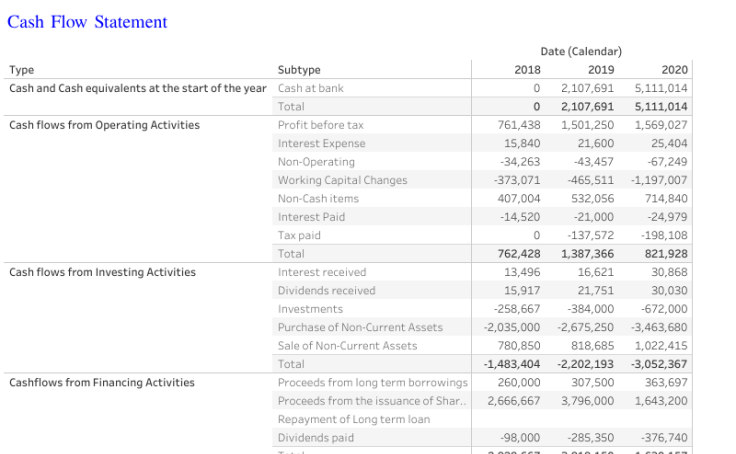Select the 2020 column header

point(675,70)
